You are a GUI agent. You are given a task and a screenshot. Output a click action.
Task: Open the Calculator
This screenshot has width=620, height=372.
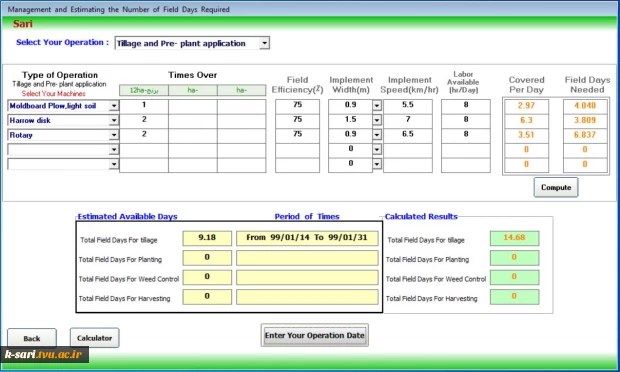(x=95, y=338)
